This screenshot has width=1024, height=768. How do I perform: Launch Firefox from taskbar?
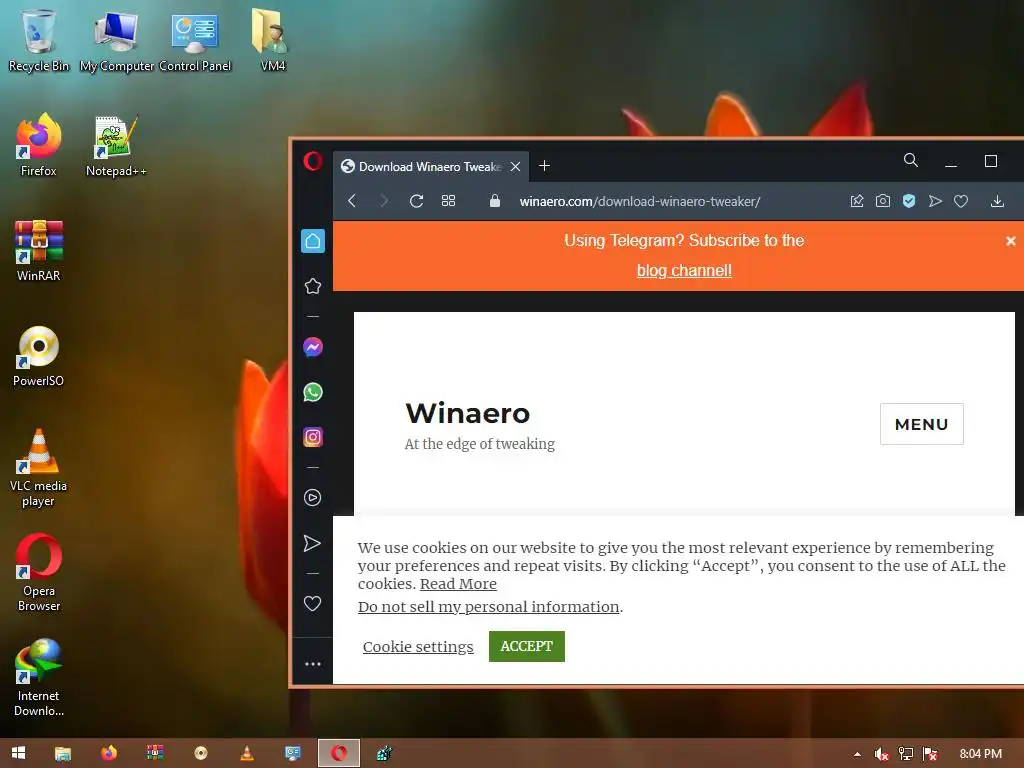pyautogui.click(x=109, y=753)
